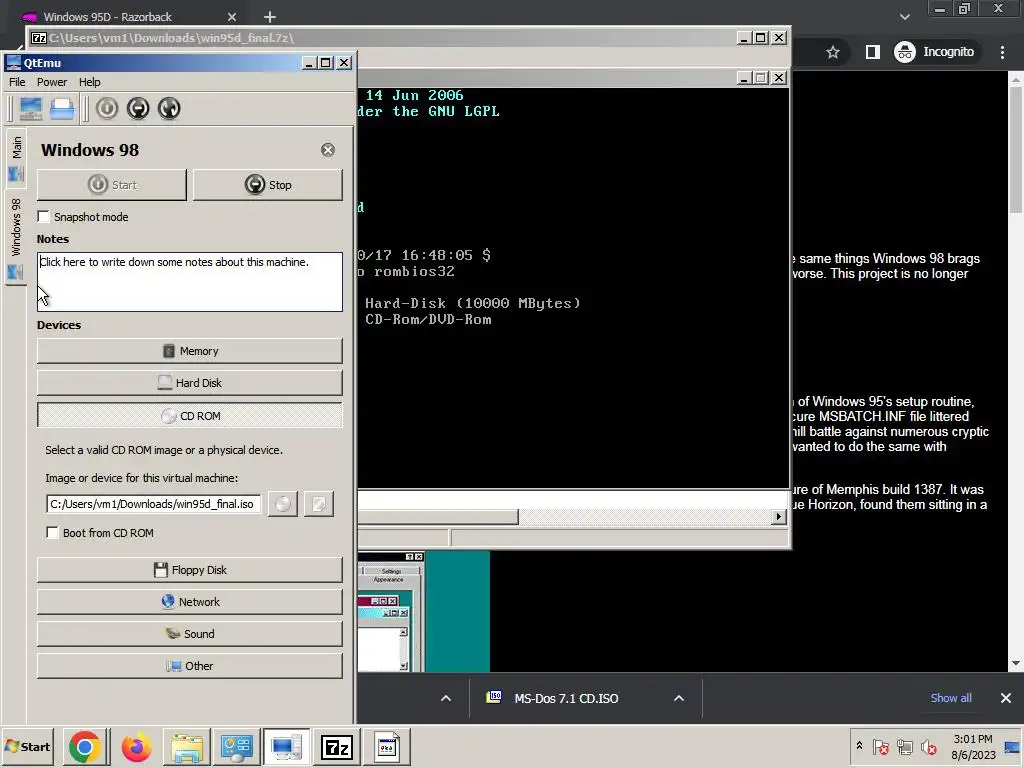Expand the Hard Disk device section
This screenshot has width=1024, height=768.
(189, 383)
